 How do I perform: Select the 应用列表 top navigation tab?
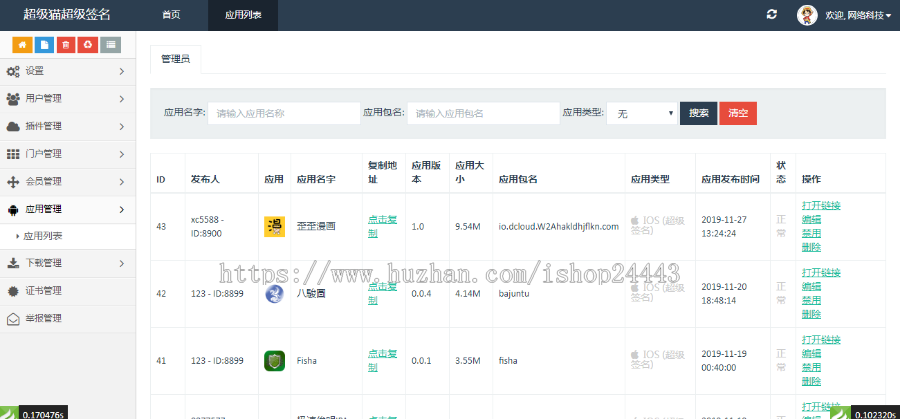point(243,15)
